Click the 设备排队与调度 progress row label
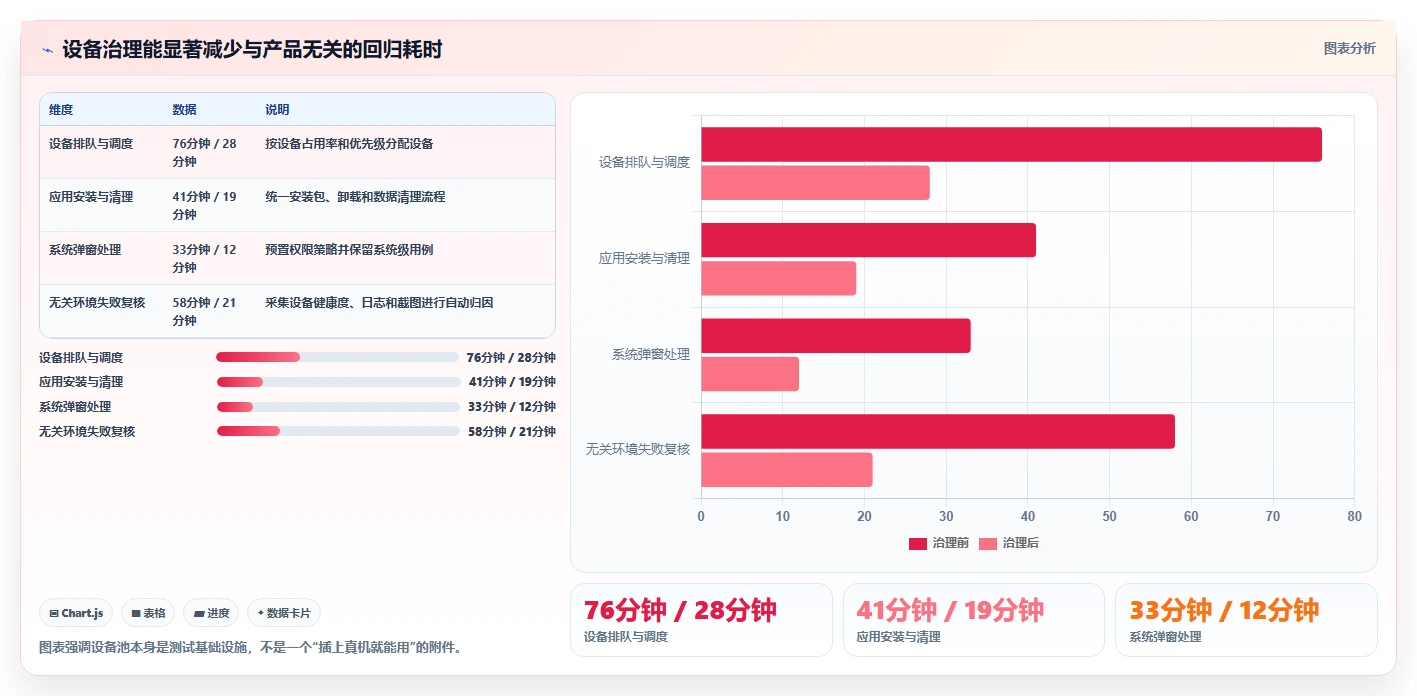Screen dimensions: 1417x696 (x=81, y=357)
